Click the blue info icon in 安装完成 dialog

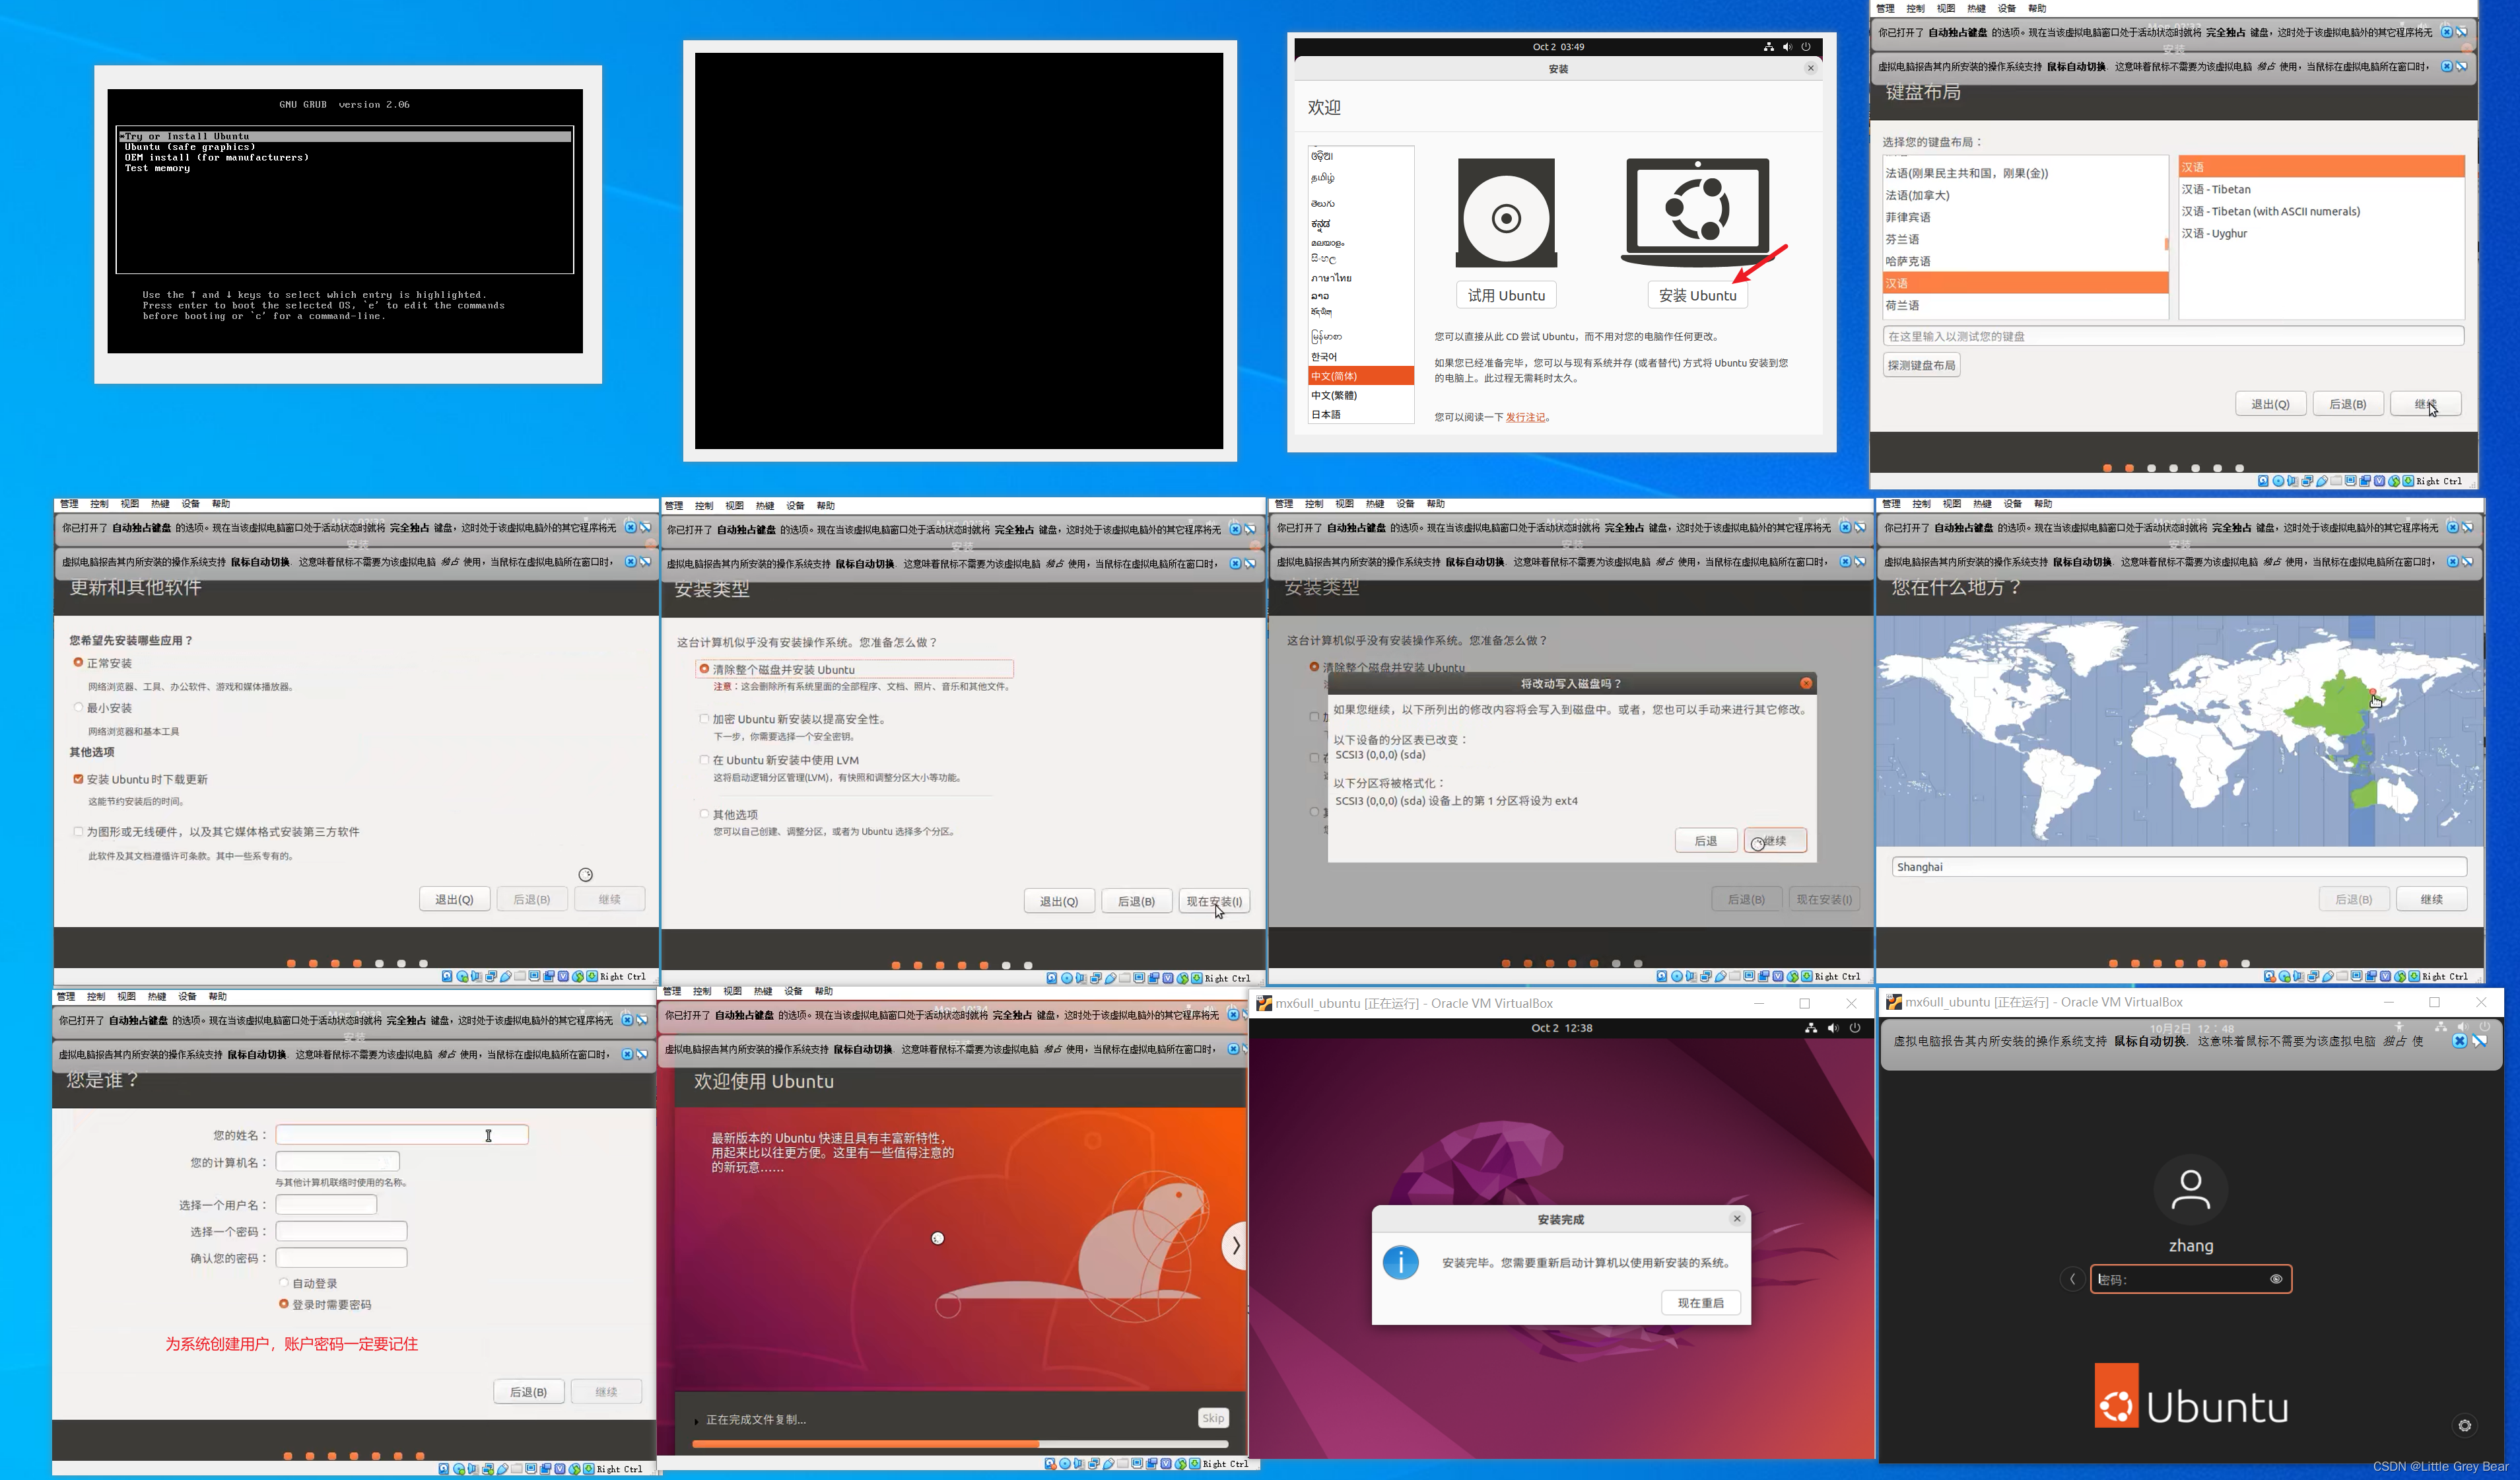(x=1401, y=1262)
